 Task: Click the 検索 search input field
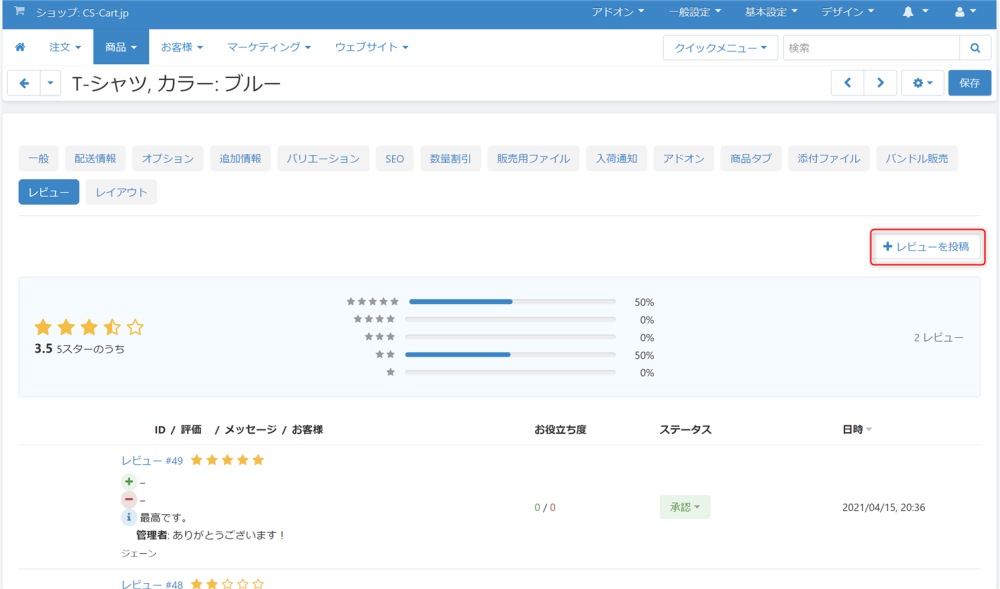tap(870, 48)
